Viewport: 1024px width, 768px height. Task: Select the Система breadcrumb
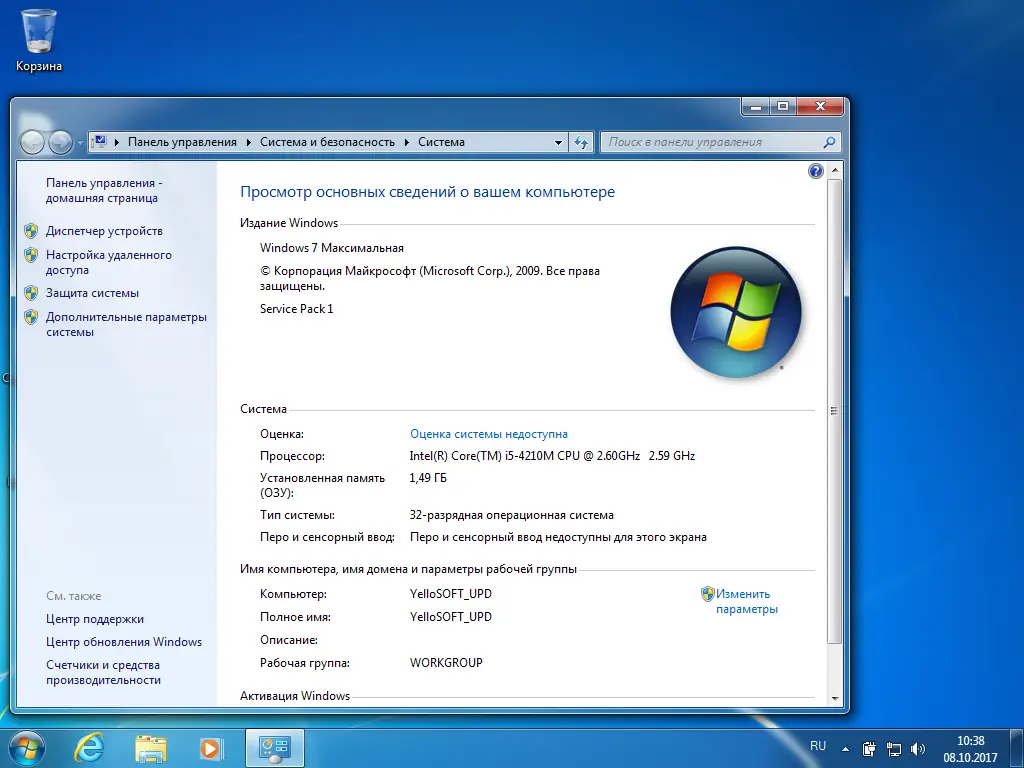click(x=441, y=142)
